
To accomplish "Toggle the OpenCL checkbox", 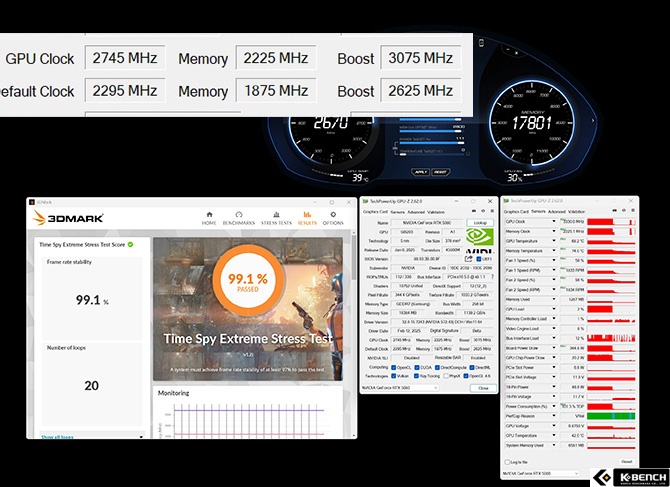I will click(394, 367).
